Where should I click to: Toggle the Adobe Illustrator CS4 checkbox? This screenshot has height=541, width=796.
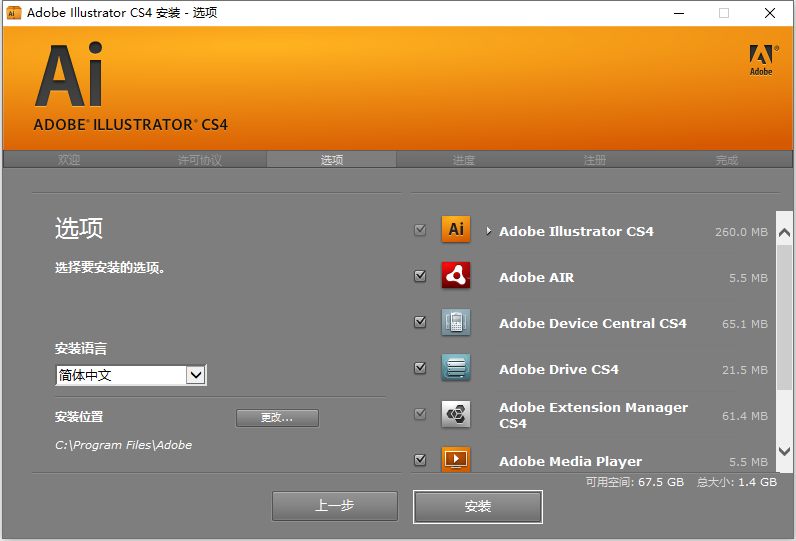pos(420,230)
